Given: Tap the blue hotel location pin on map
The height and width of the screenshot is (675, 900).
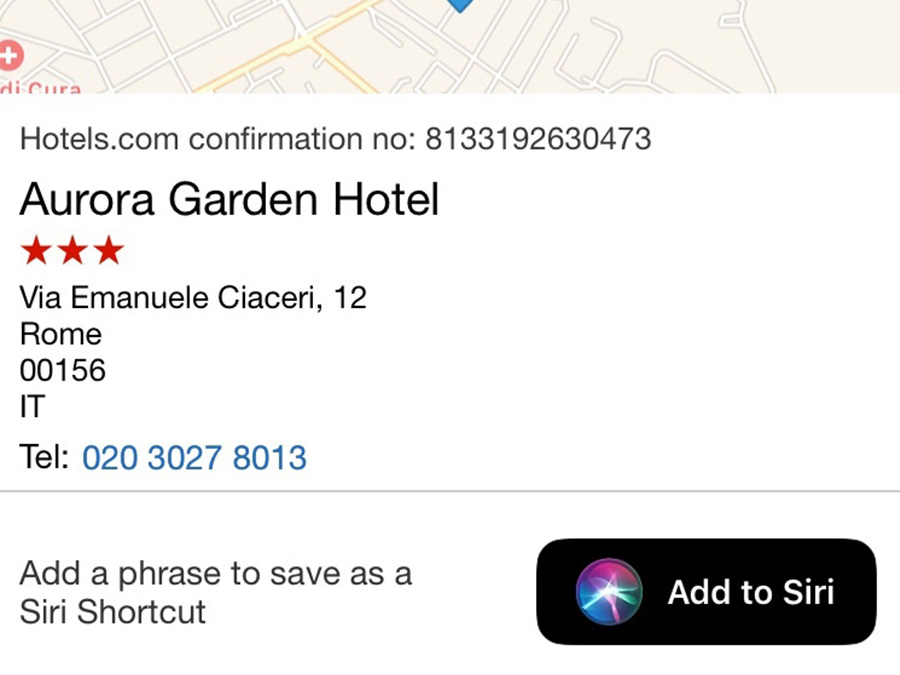Looking at the screenshot, I should 459,4.
